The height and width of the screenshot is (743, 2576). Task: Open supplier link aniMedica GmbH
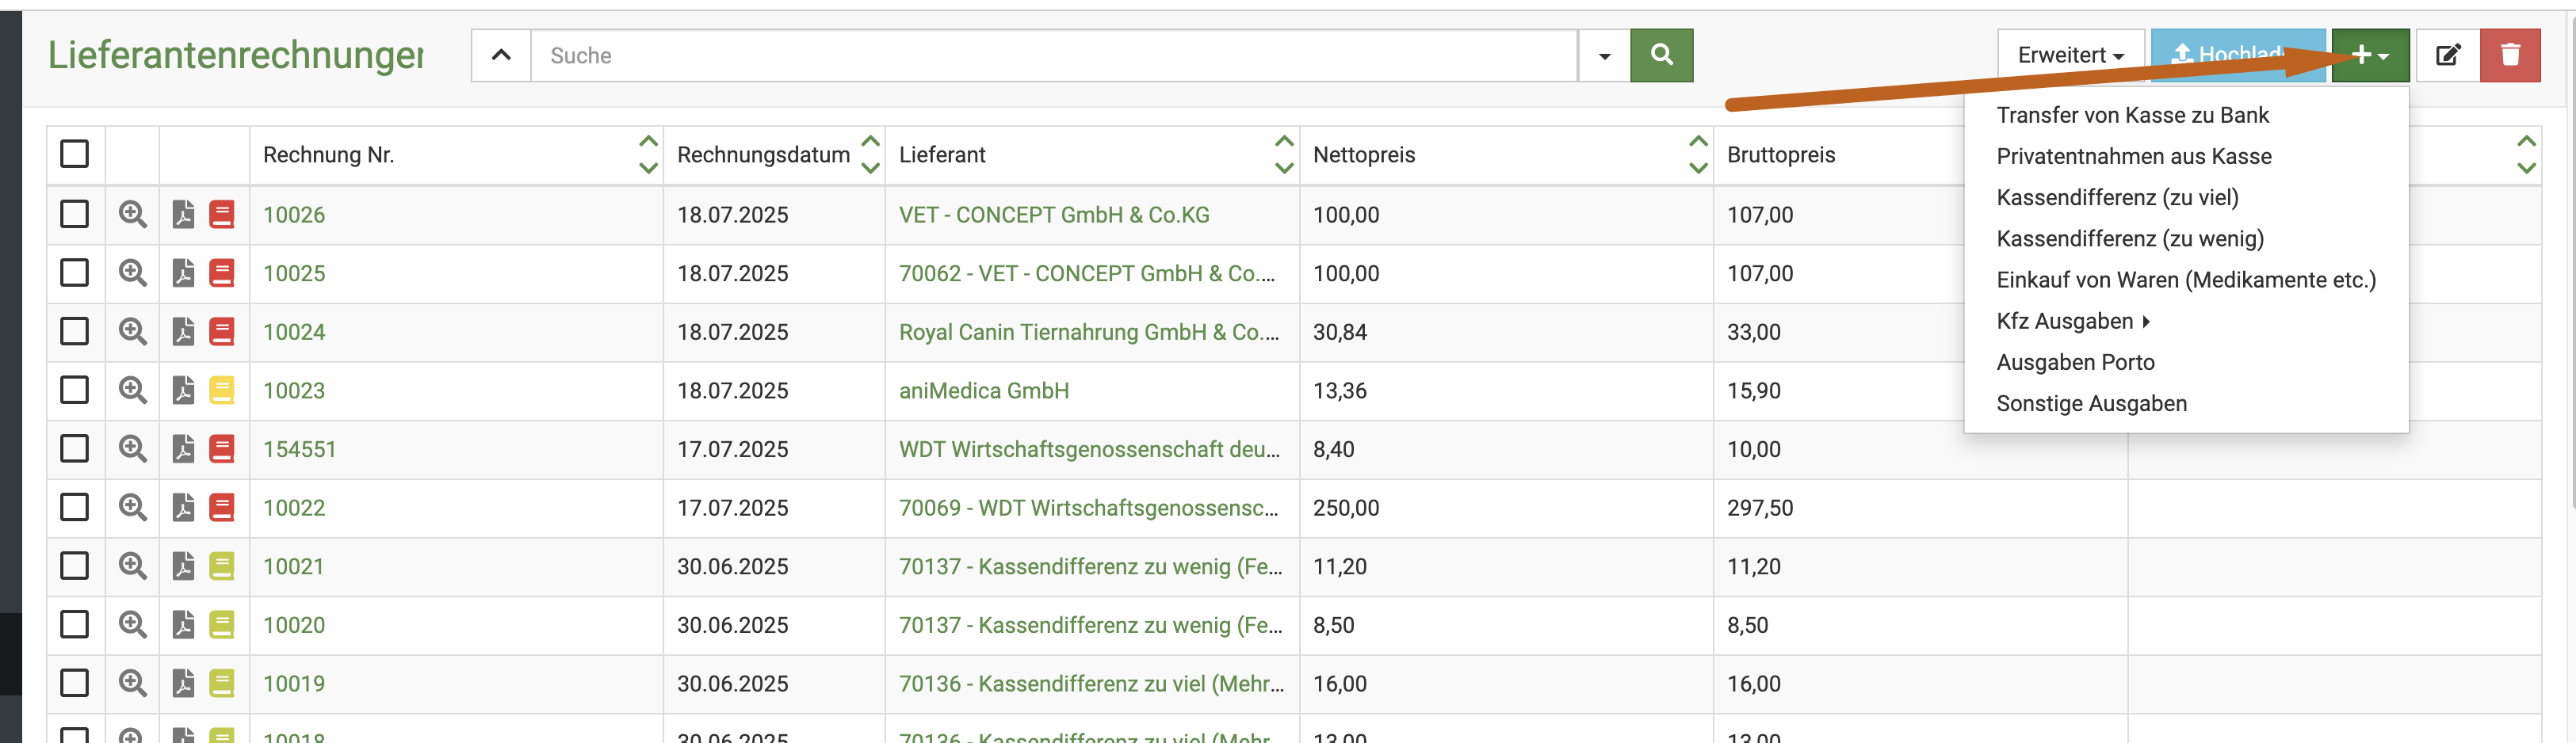point(983,390)
